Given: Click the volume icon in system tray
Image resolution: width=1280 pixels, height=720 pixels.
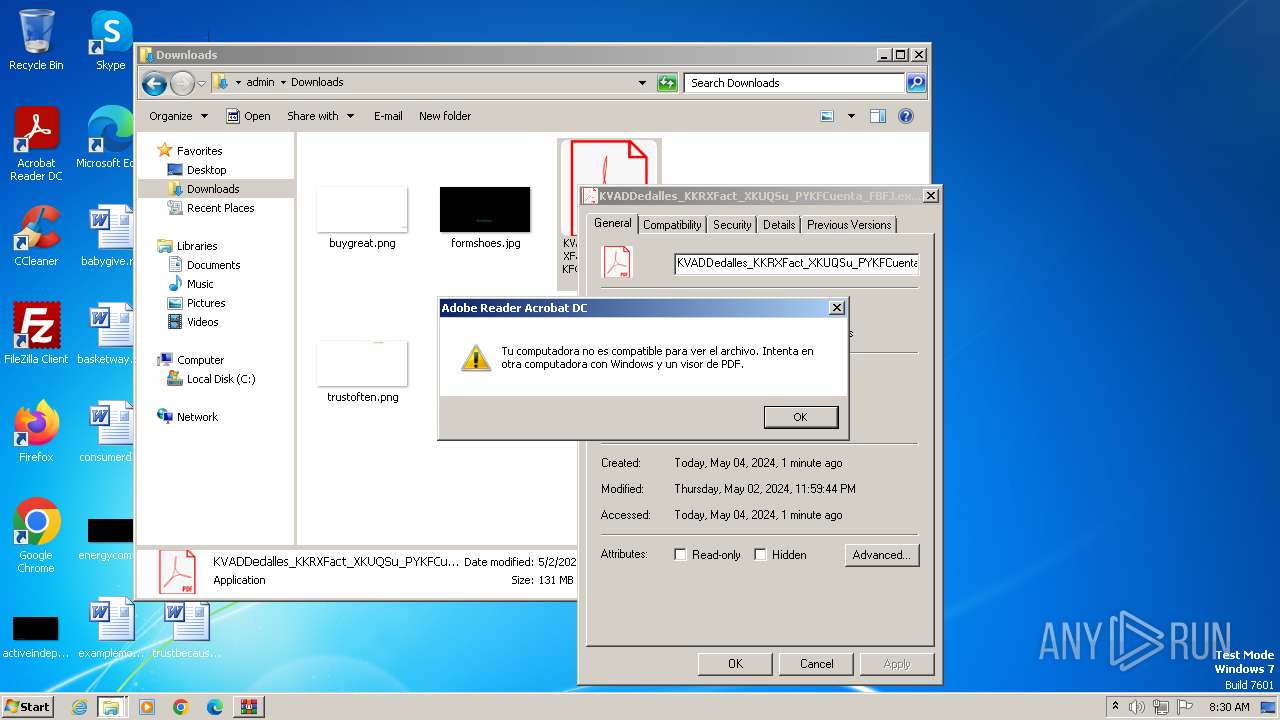Looking at the screenshot, I should 1136,707.
